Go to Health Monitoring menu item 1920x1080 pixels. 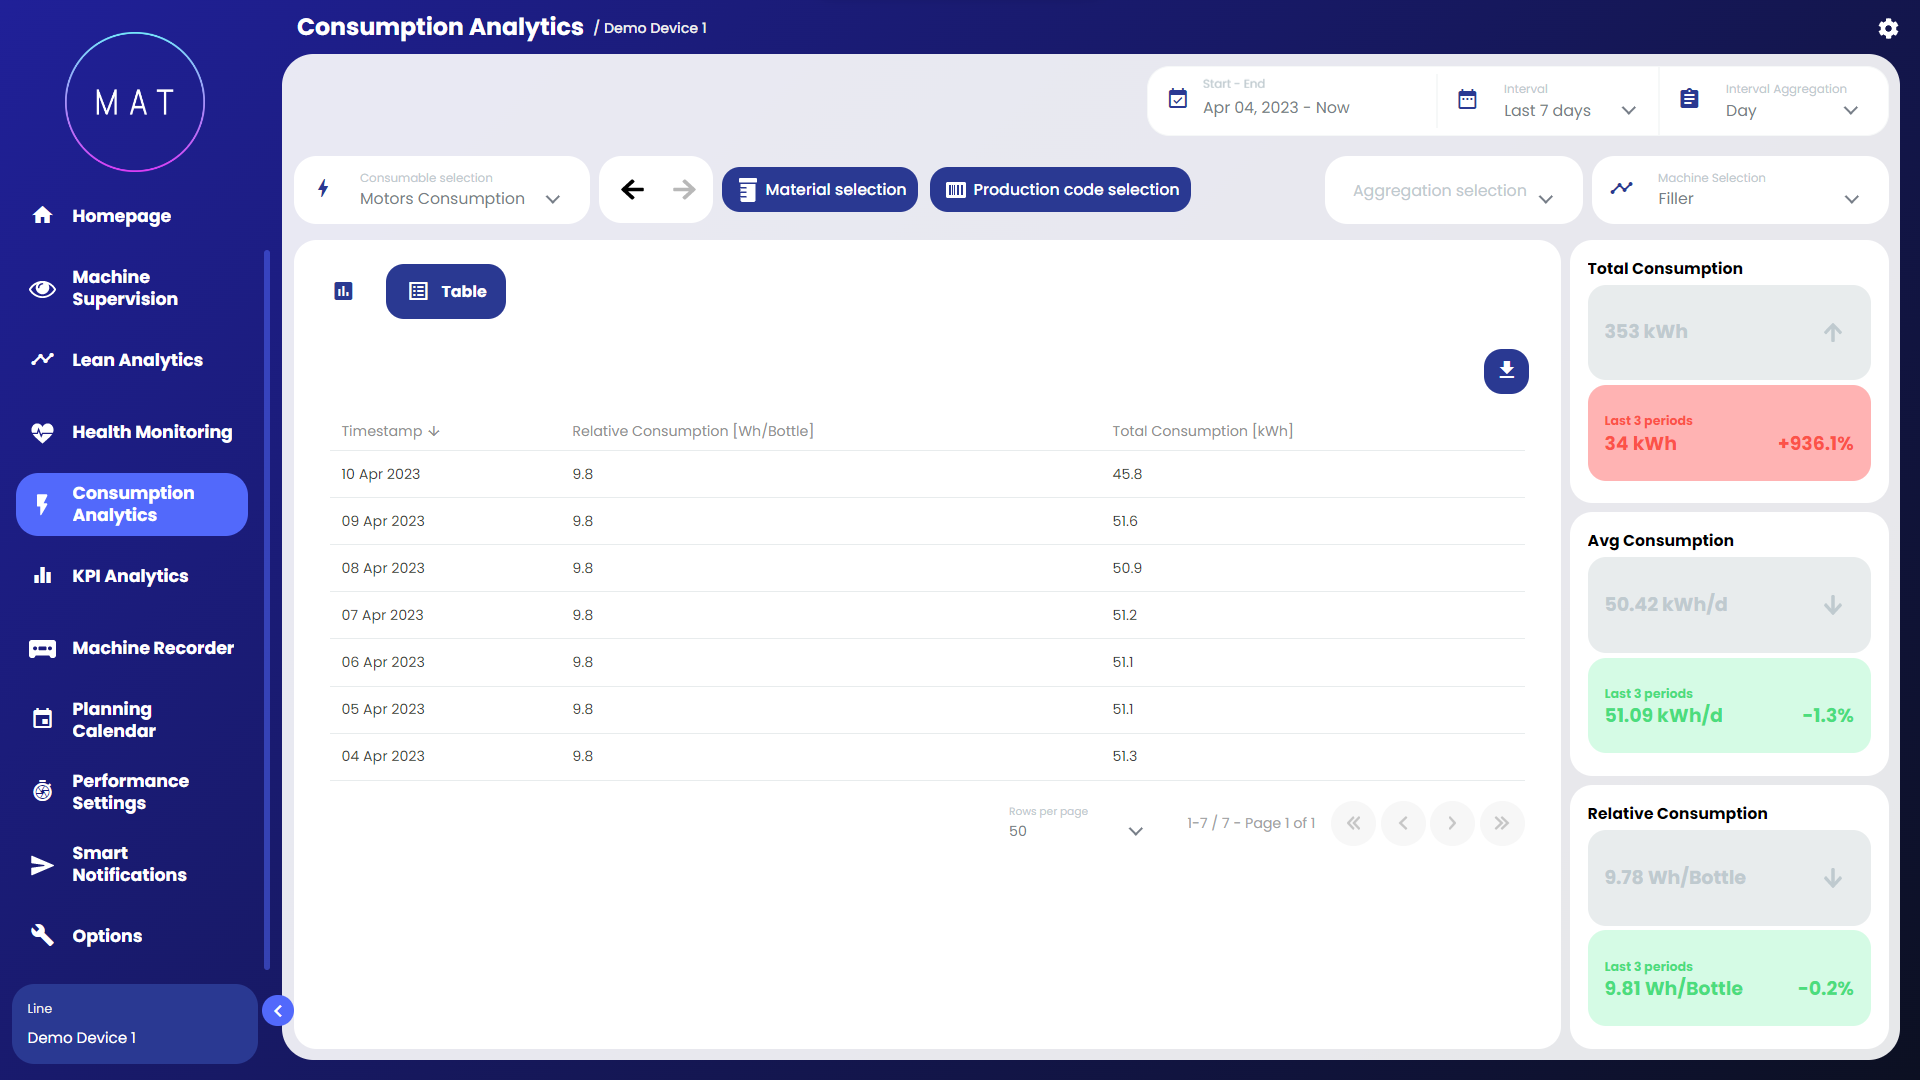tap(152, 432)
